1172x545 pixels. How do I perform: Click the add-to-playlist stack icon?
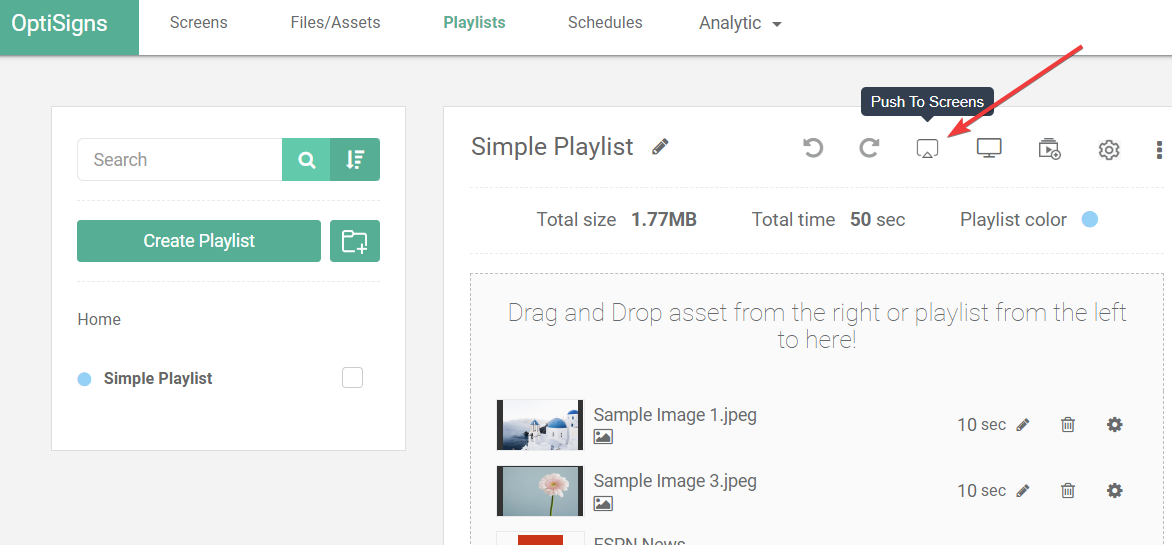pos(1049,149)
